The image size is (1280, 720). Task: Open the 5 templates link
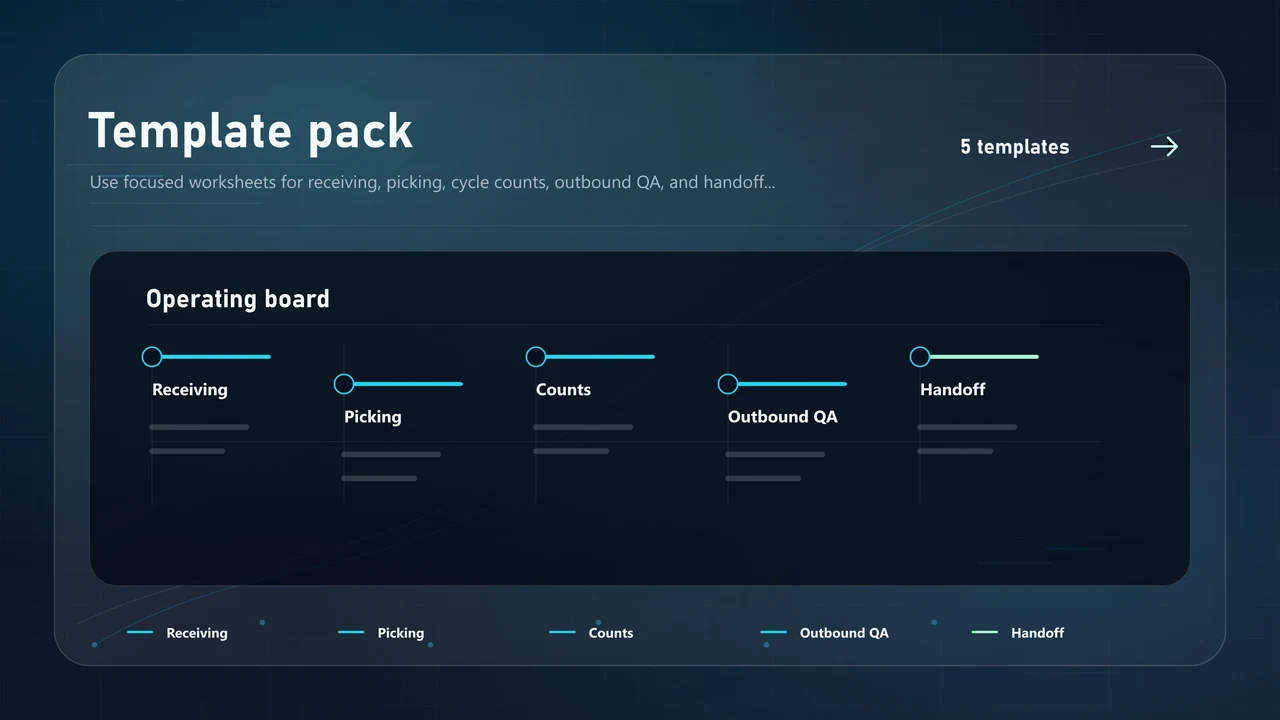click(x=1015, y=147)
